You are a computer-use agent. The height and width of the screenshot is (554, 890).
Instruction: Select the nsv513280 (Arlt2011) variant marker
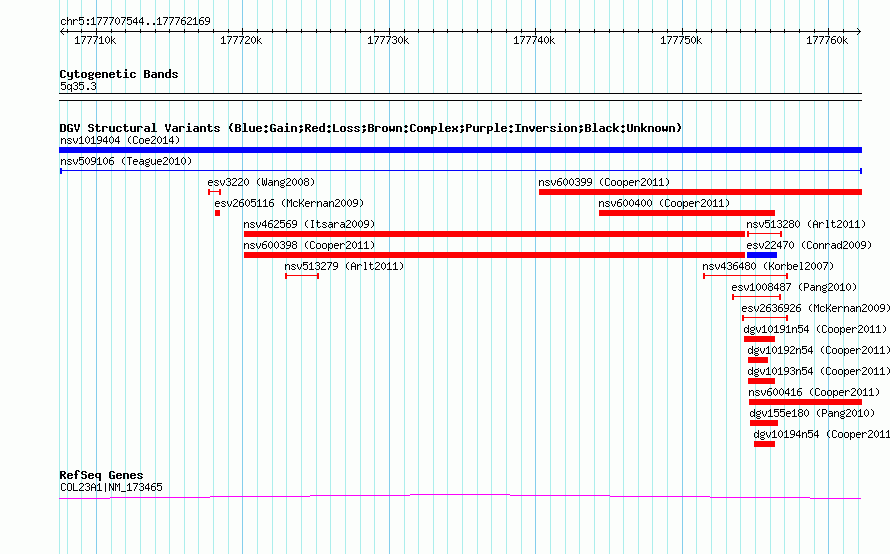(765, 234)
